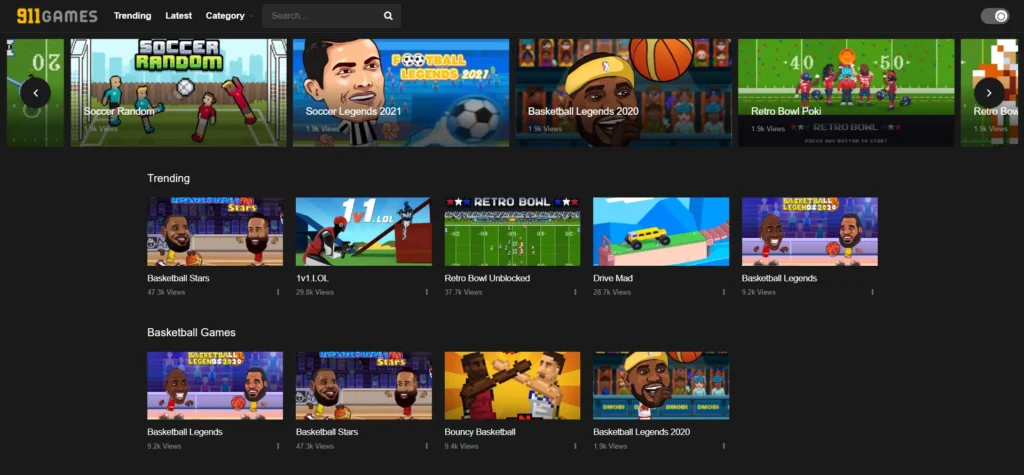
Task: Open the Drive Mad game thumbnail
Action: point(661,231)
